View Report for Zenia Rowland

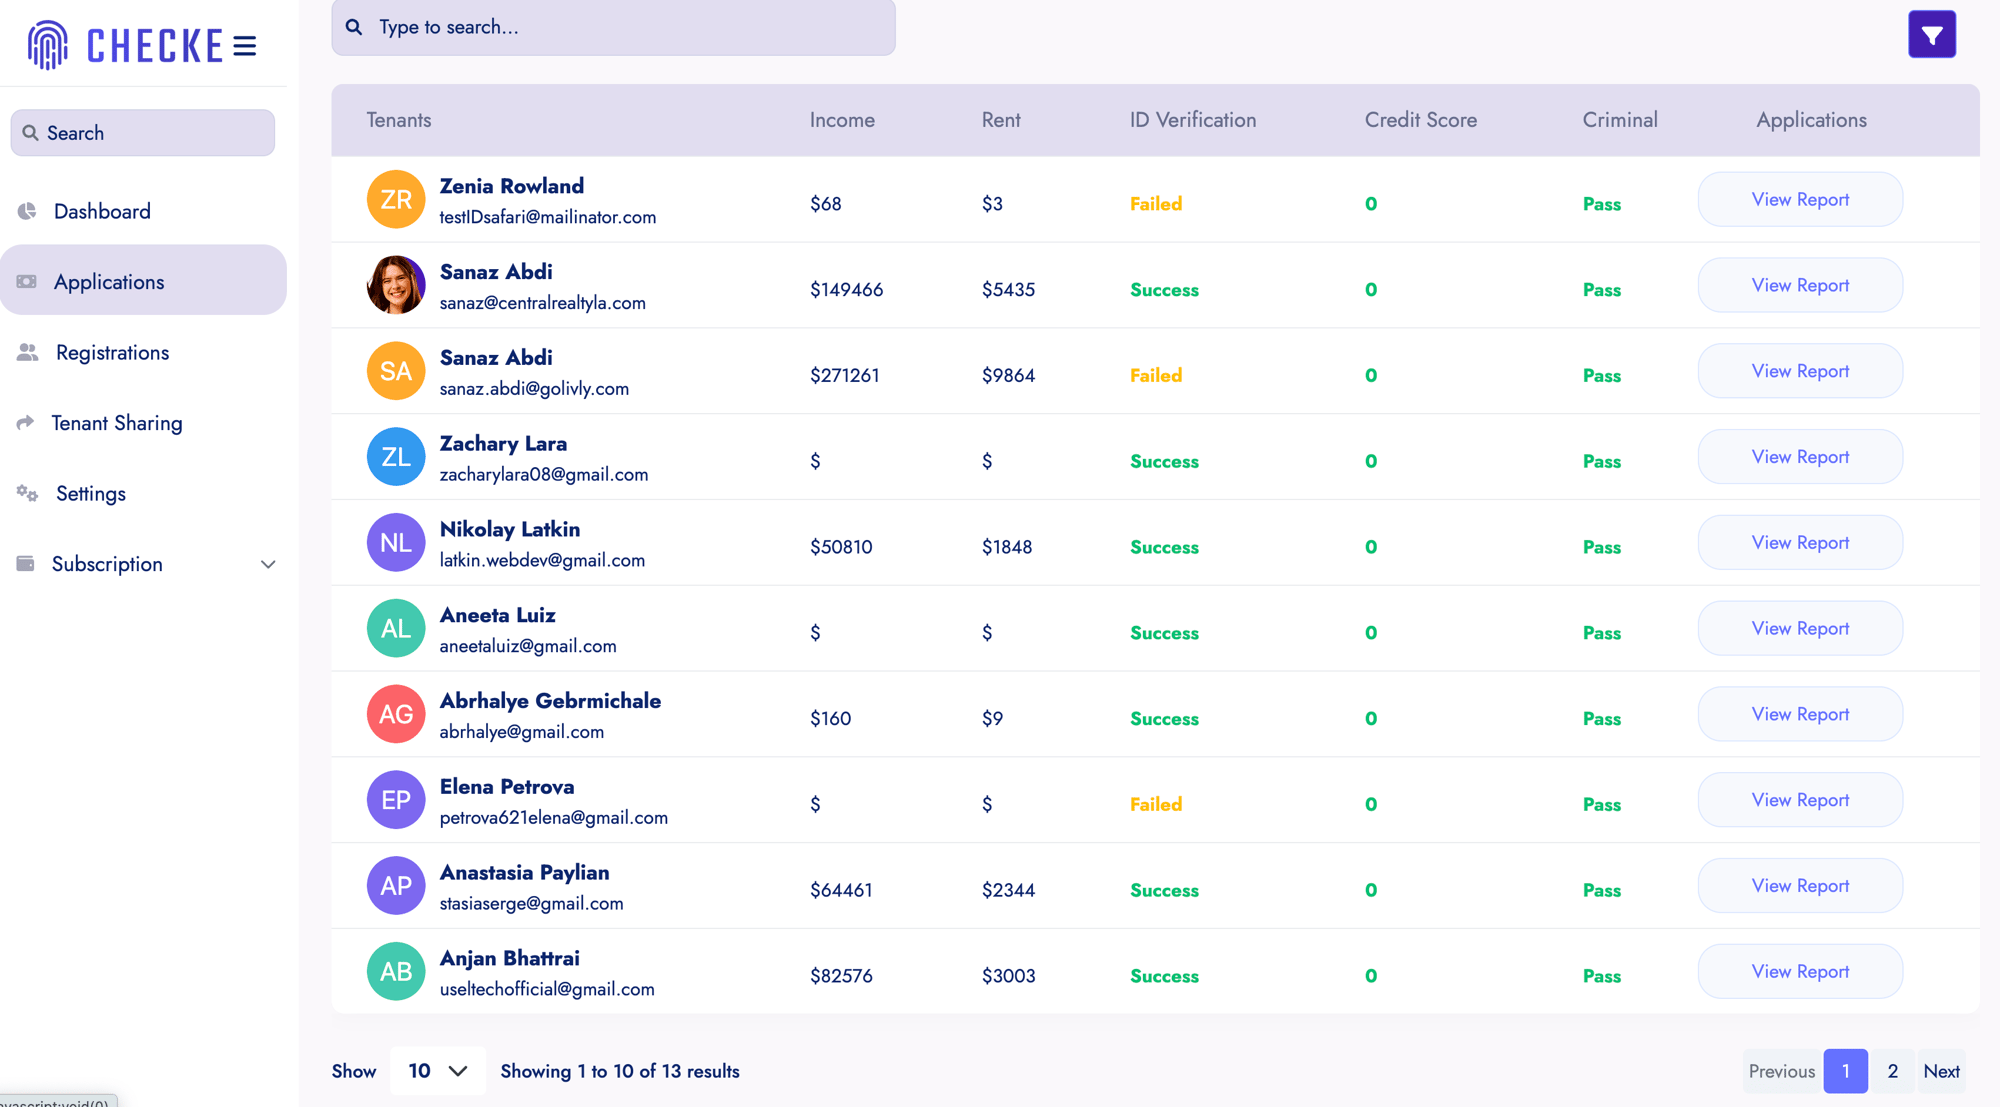1800,199
